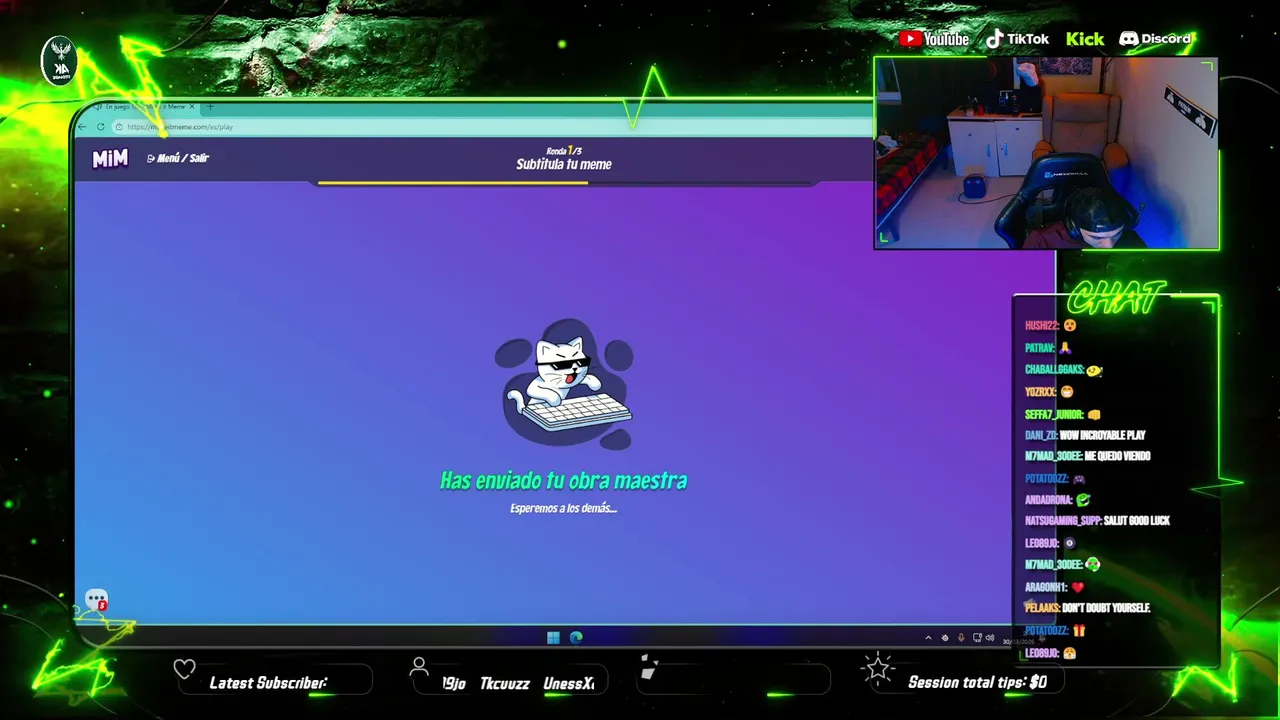Click 'SALUT GOOD LUCK' chat message

(x=1136, y=521)
